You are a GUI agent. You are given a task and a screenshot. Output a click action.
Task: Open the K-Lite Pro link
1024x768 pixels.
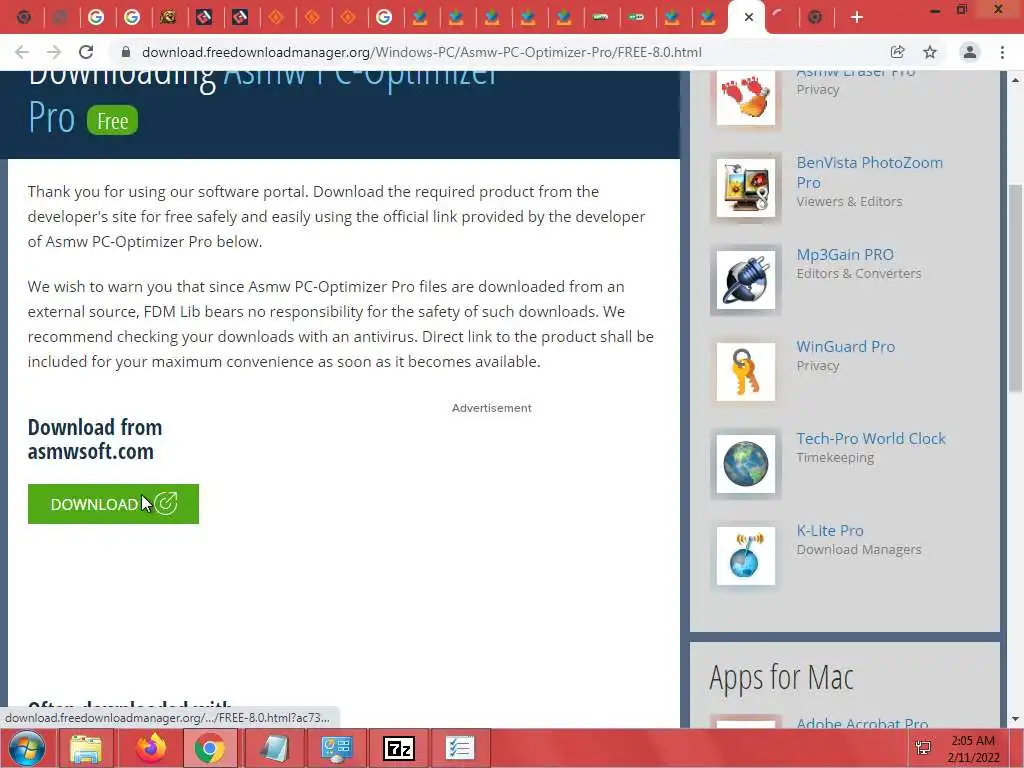pyautogui.click(x=829, y=530)
